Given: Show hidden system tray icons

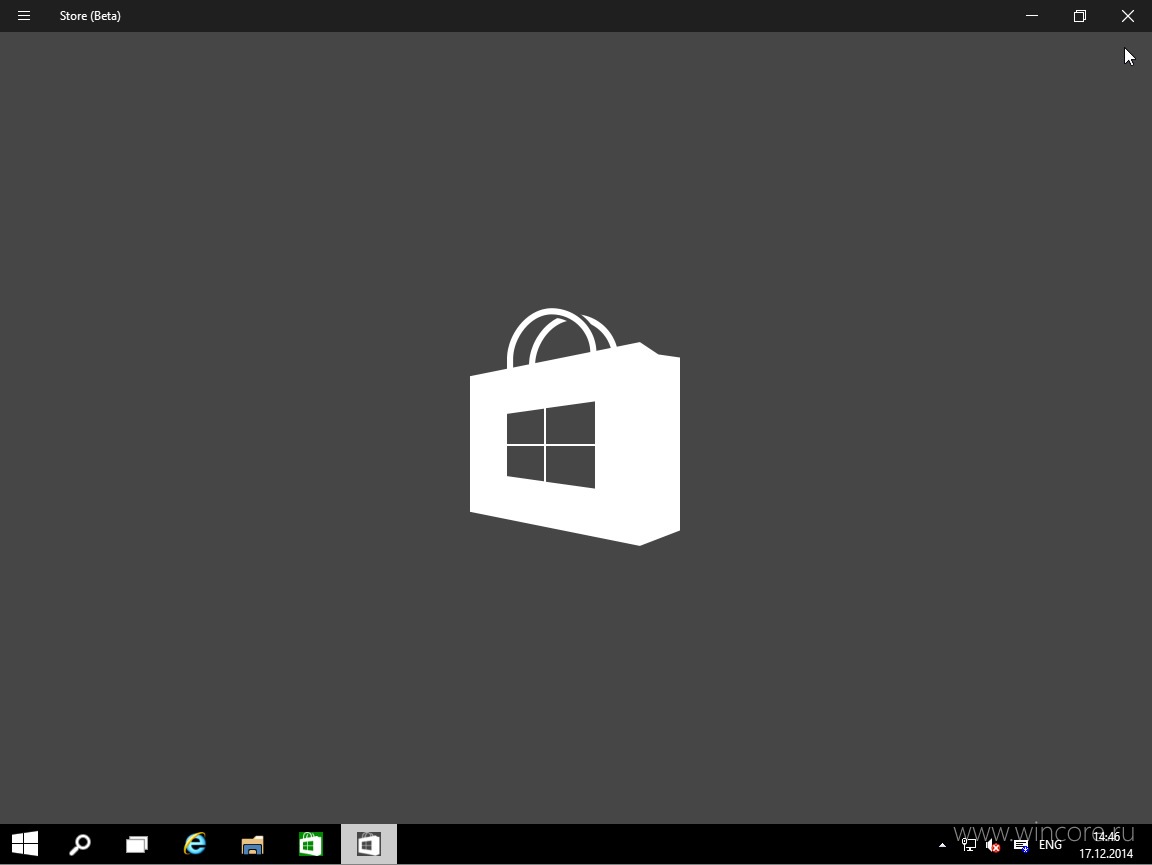Looking at the screenshot, I should [943, 845].
